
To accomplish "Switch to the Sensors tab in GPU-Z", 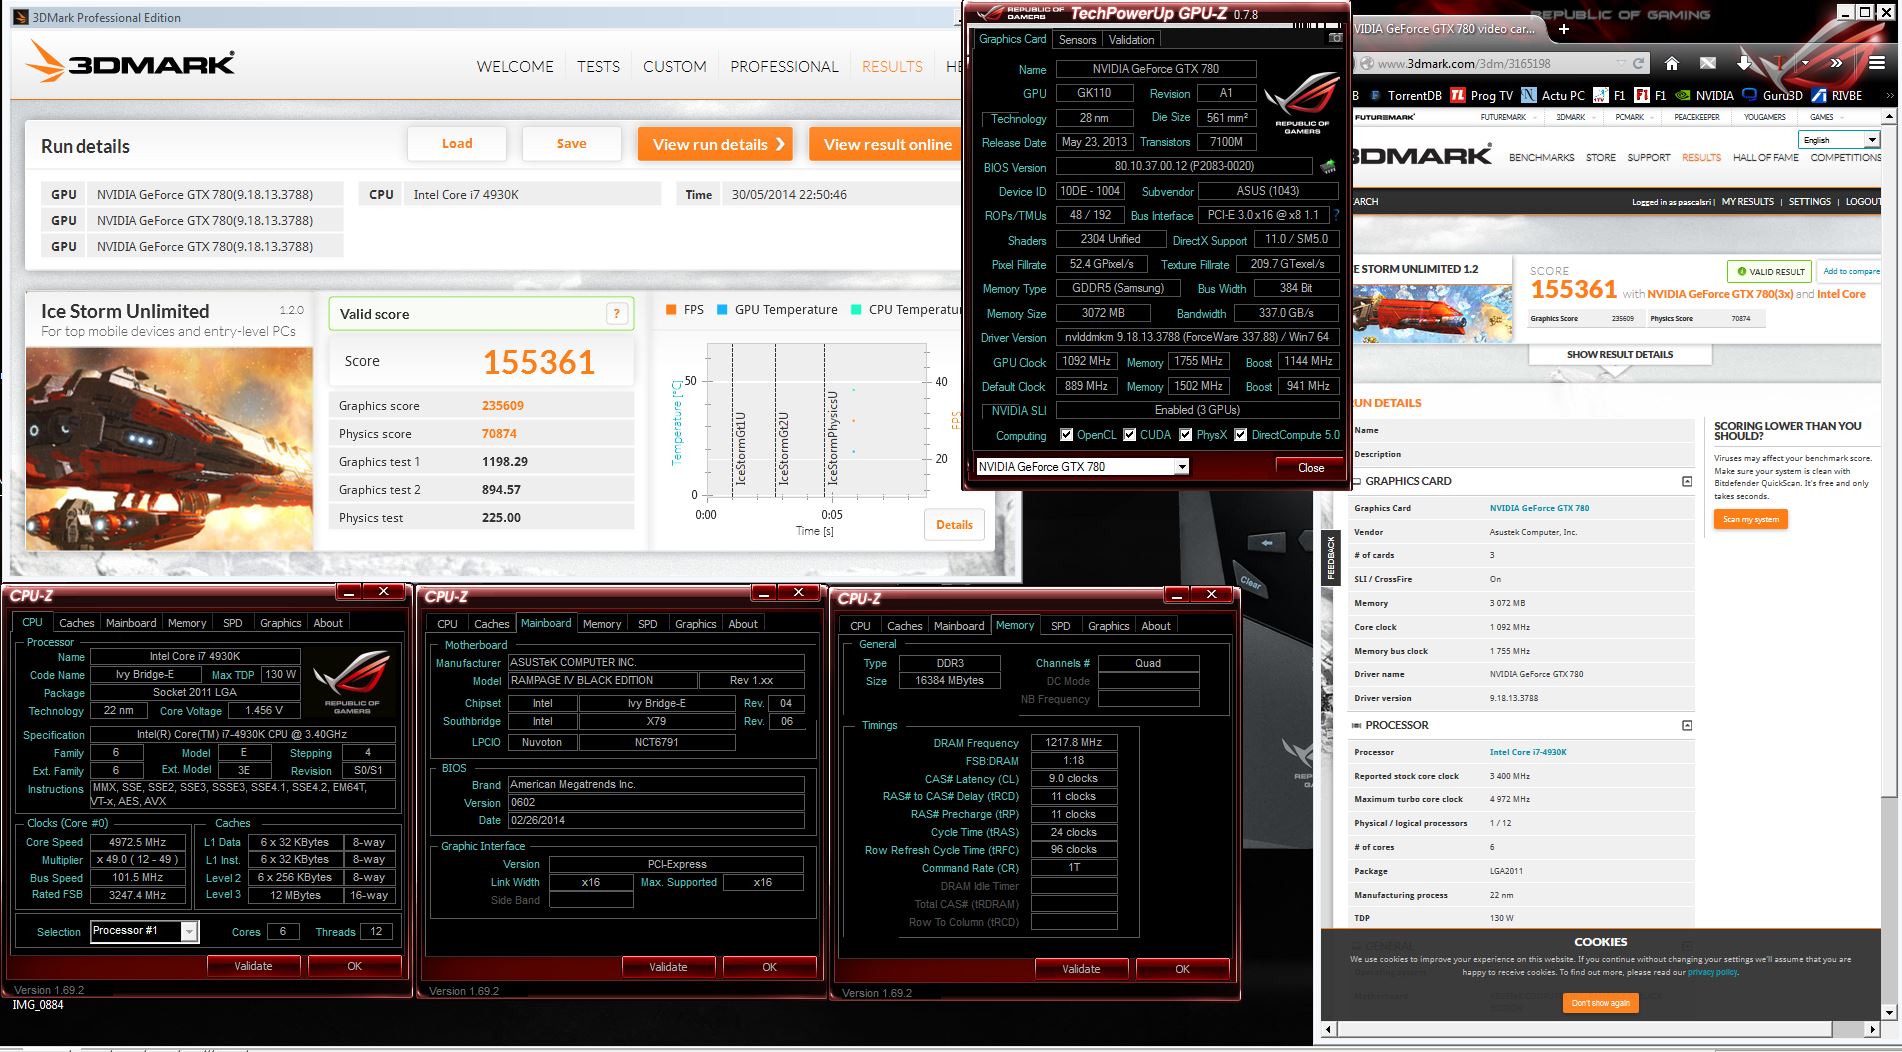I will [x=1077, y=39].
